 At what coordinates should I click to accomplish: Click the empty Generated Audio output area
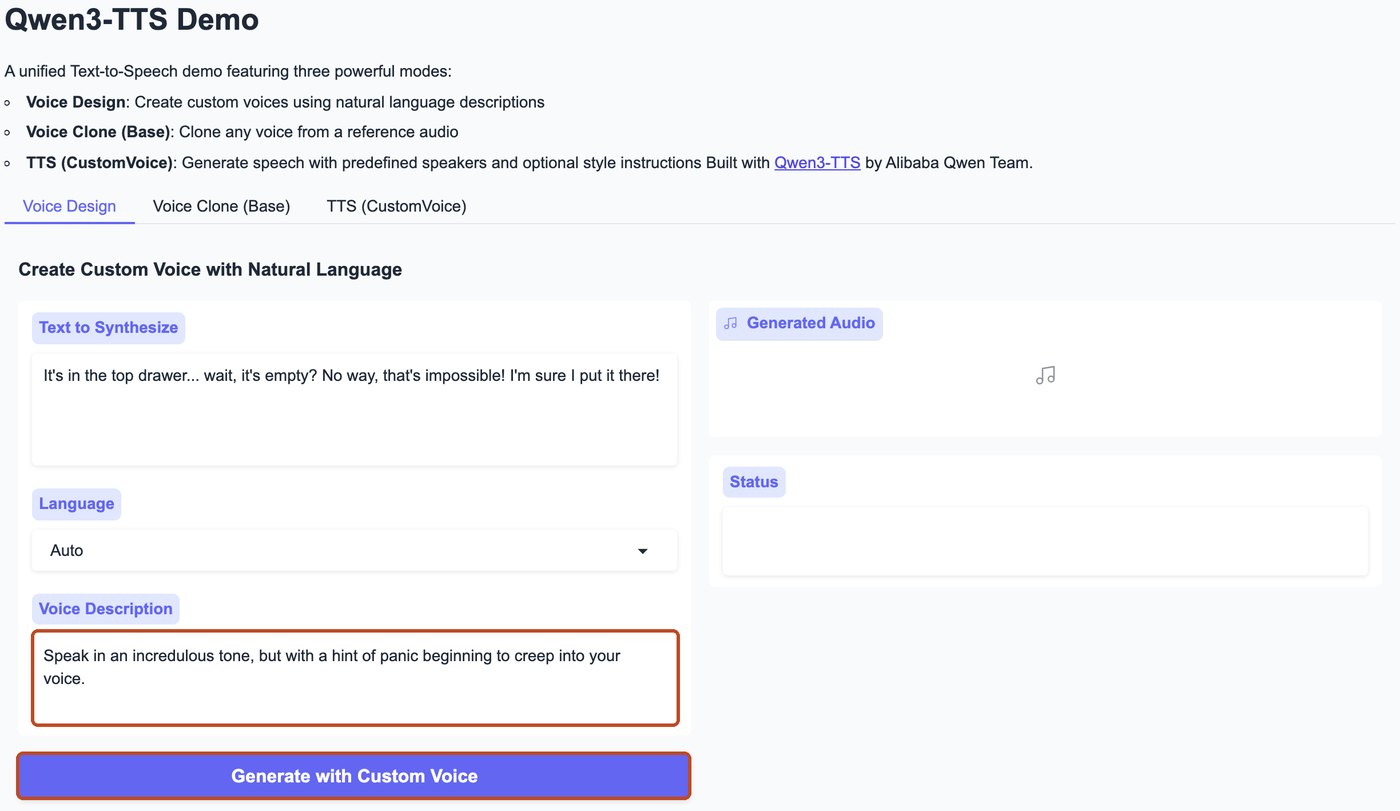pyautogui.click(x=1045, y=387)
